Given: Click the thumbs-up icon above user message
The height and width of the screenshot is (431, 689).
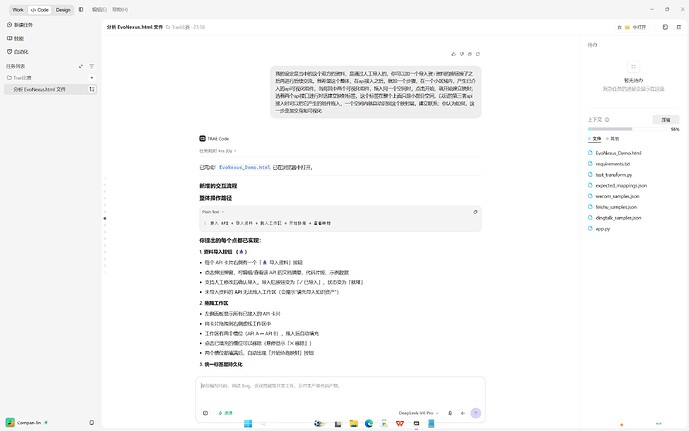Looking at the screenshot, I should 453,54.
